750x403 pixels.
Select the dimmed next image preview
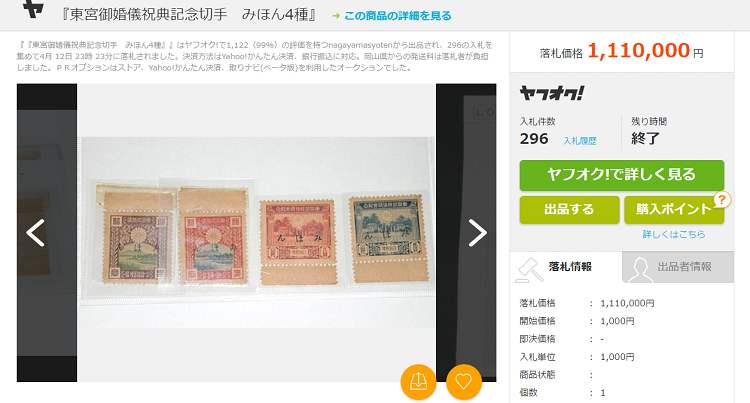point(466,233)
